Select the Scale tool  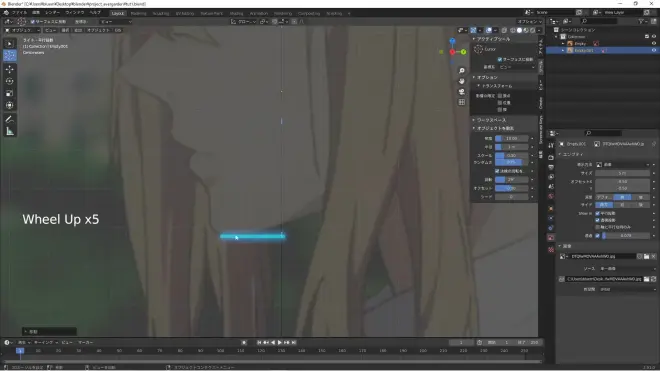pyautogui.click(x=10, y=93)
